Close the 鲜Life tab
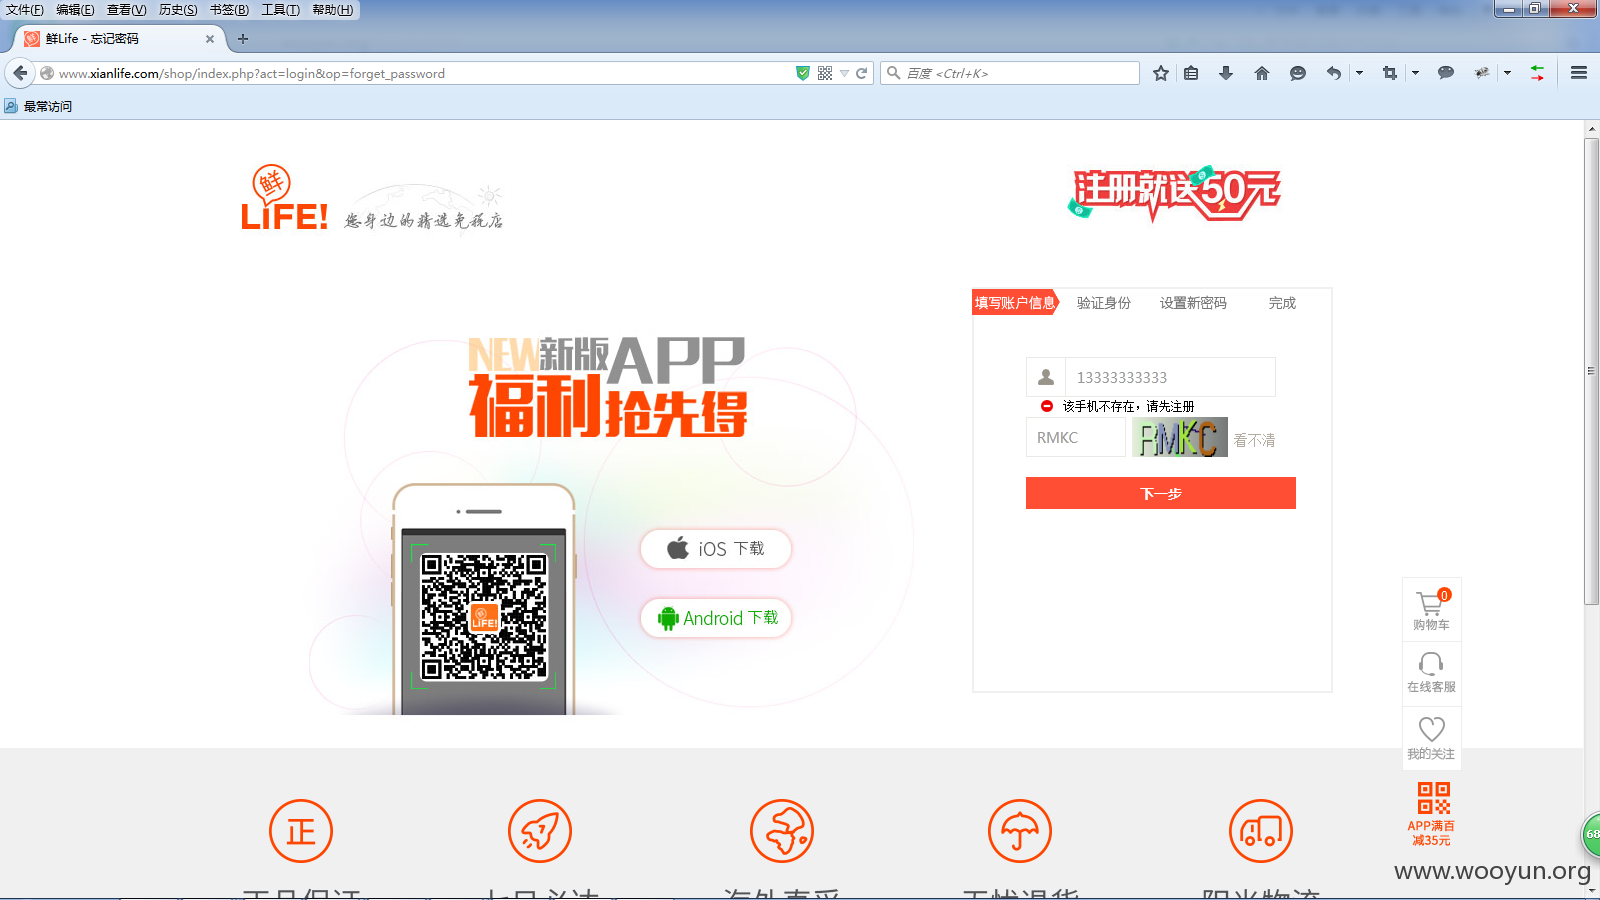Viewport: 1600px width, 900px height. click(x=210, y=39)
